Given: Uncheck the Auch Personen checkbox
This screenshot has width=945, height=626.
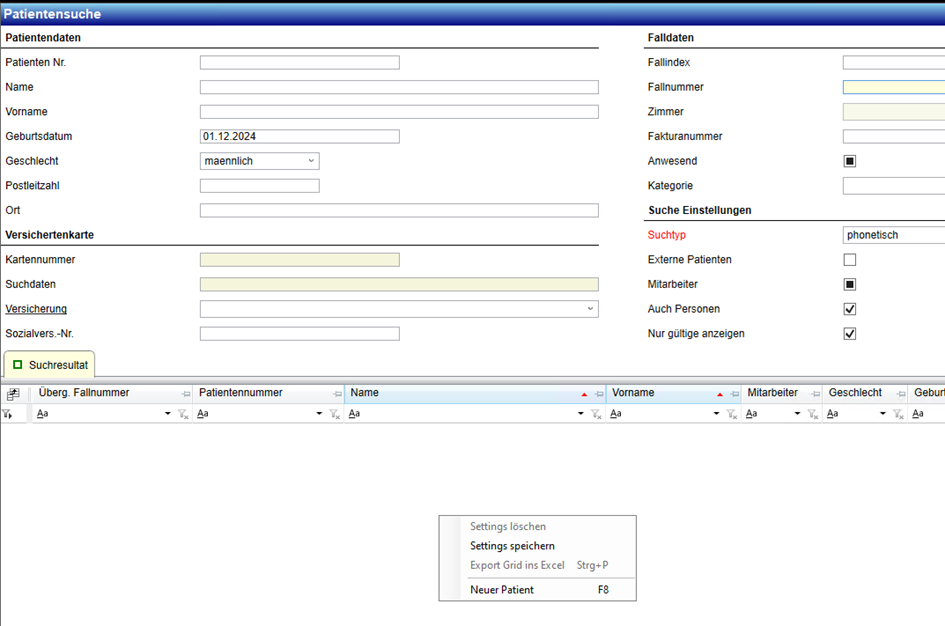Looking at the screenshot, I should coord(850,309).
